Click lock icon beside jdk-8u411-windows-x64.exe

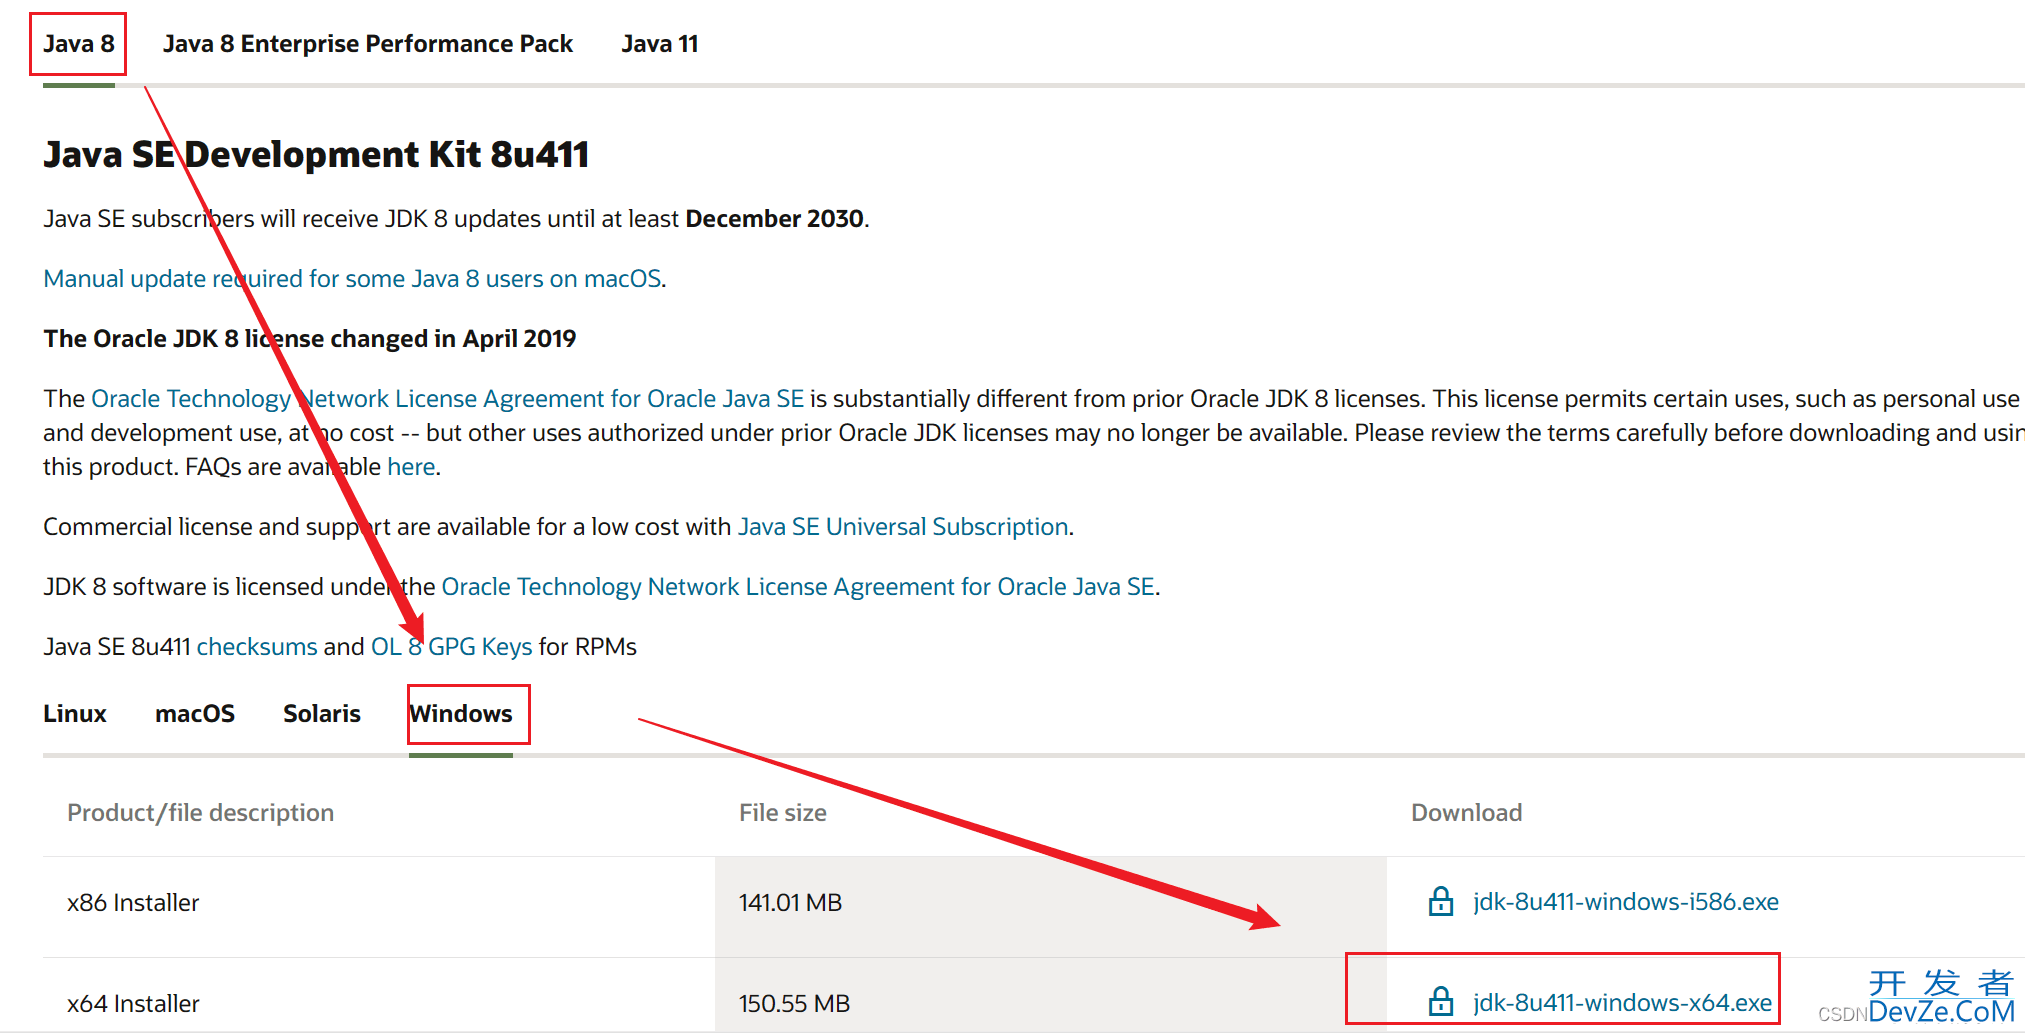[x=1440, y=1001]
